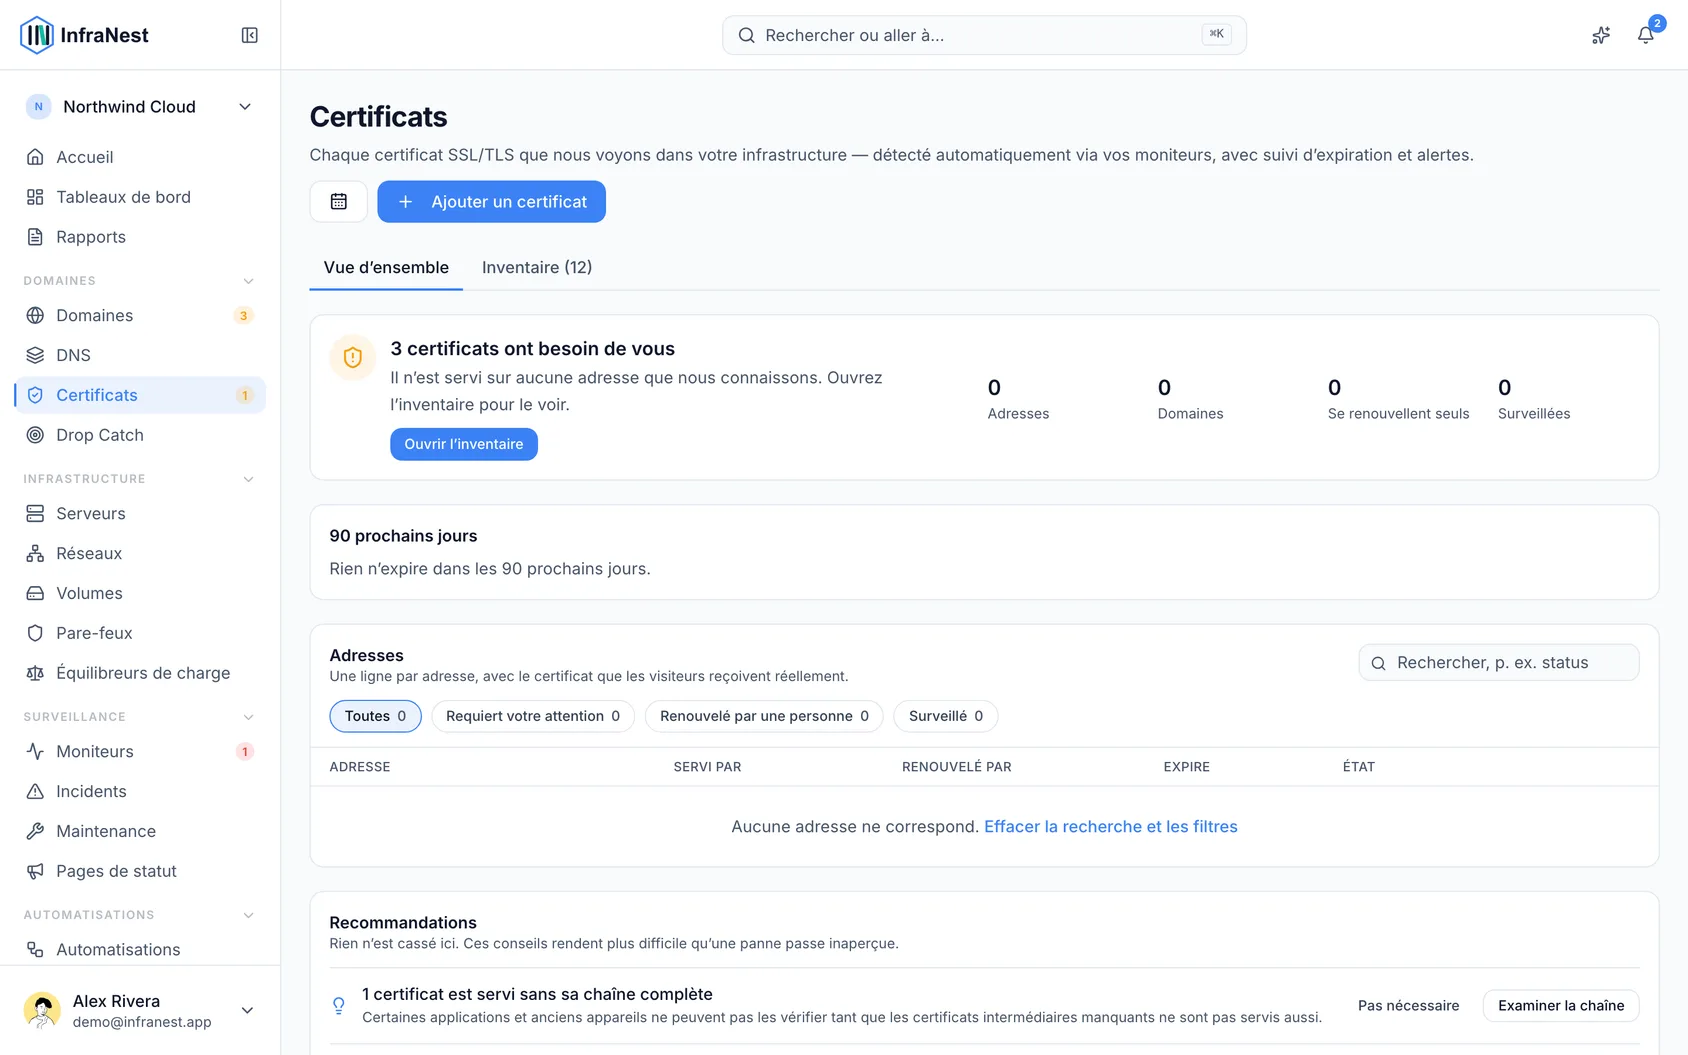This screenshot has height=1055, width=1688.
Task: Switch to Inventaire (12) tab
Action: tap(537, 268)
